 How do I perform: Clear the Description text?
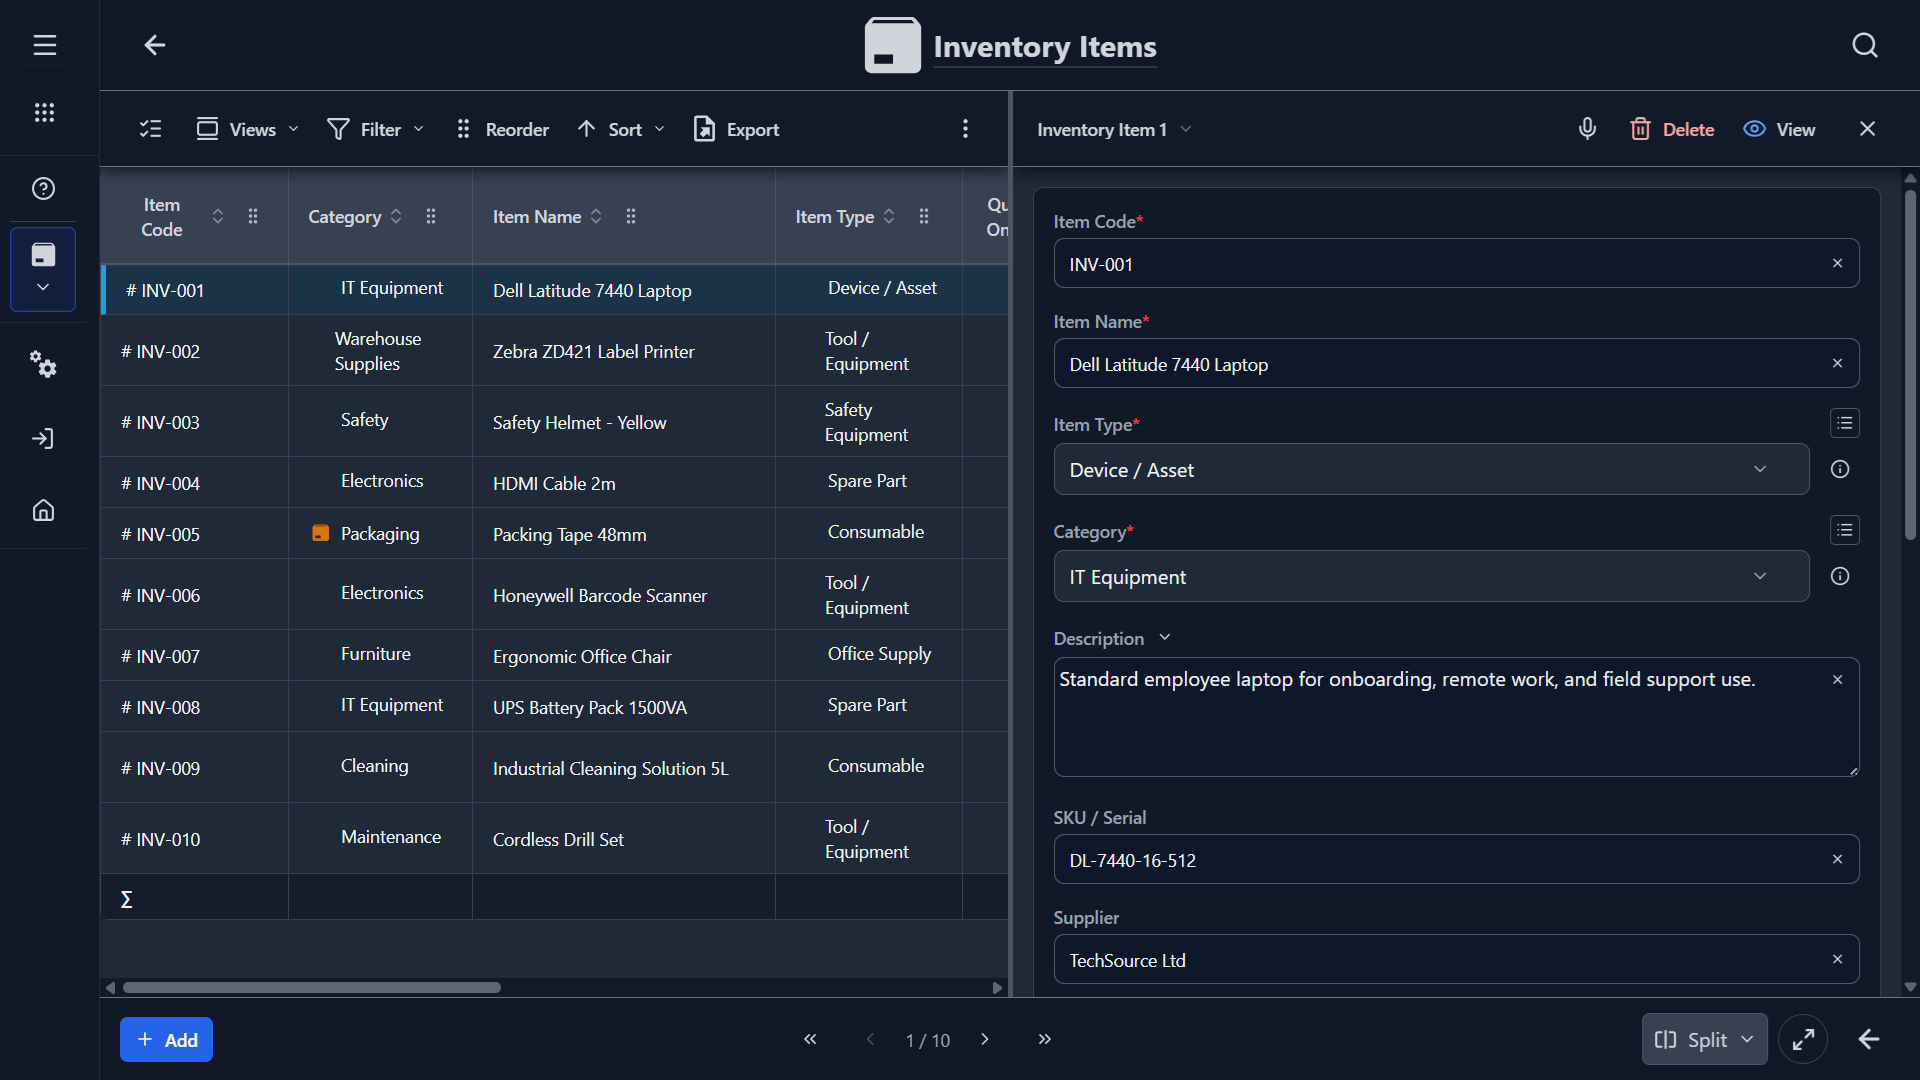point(1837,680)
